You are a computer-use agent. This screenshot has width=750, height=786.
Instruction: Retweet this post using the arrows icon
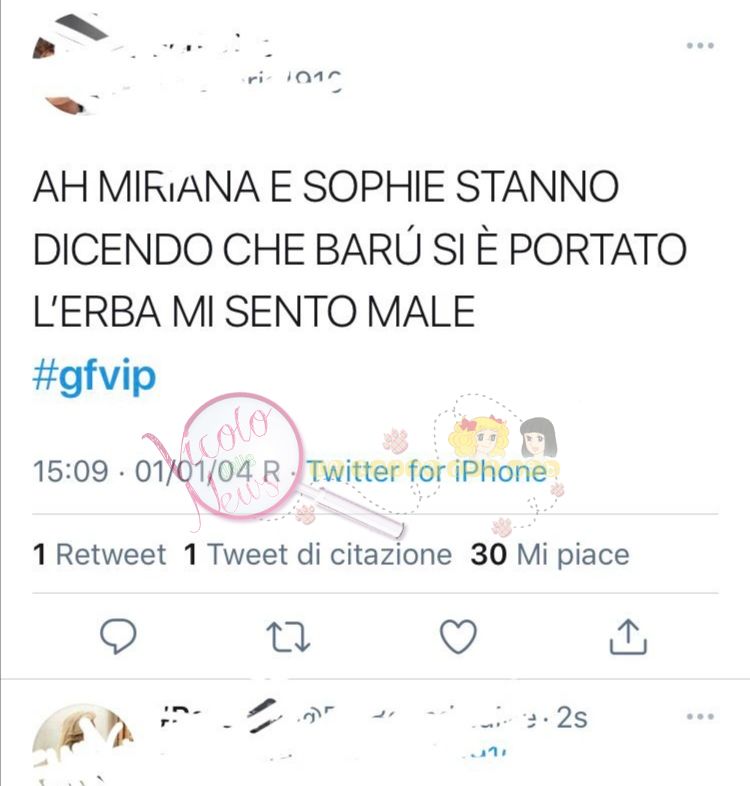click(288, 637)
